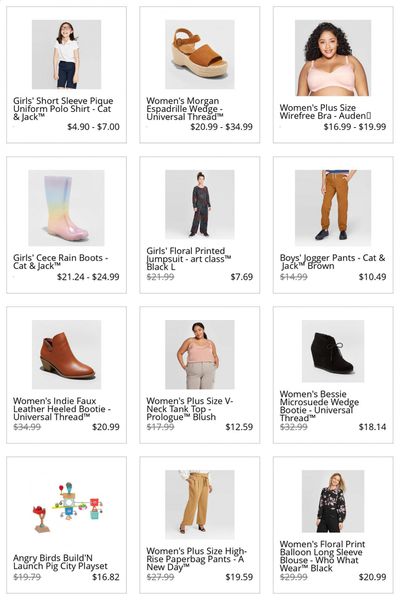This screenshot has width=400, height=600.
Task: Open the rainbow Cece Rain Boots picture
Action: 66,208
